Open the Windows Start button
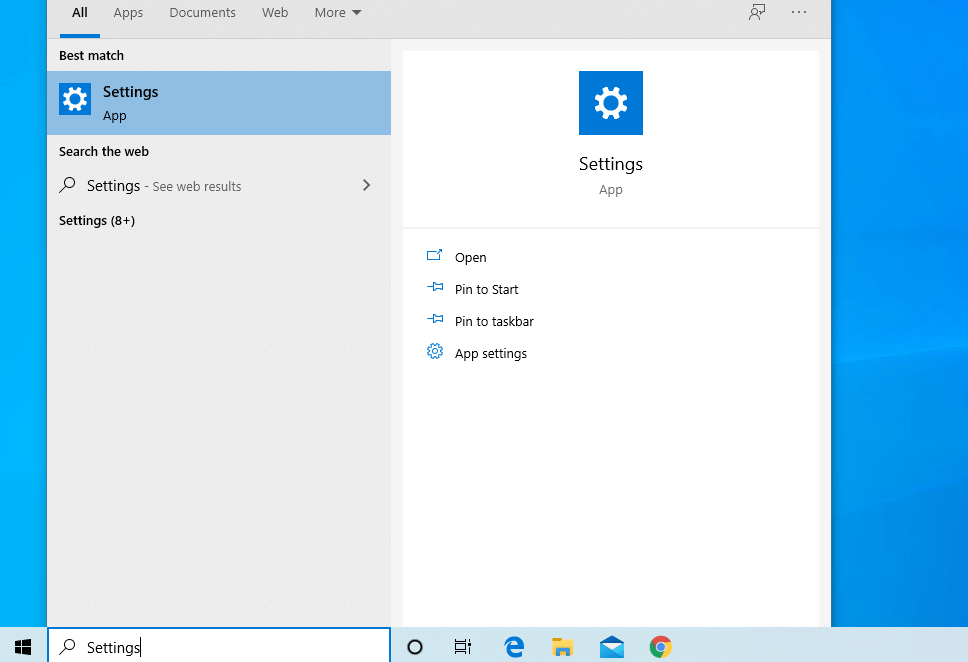Viewport: 968px width, 662px height. pyautogui.click(x=23, y=647)
